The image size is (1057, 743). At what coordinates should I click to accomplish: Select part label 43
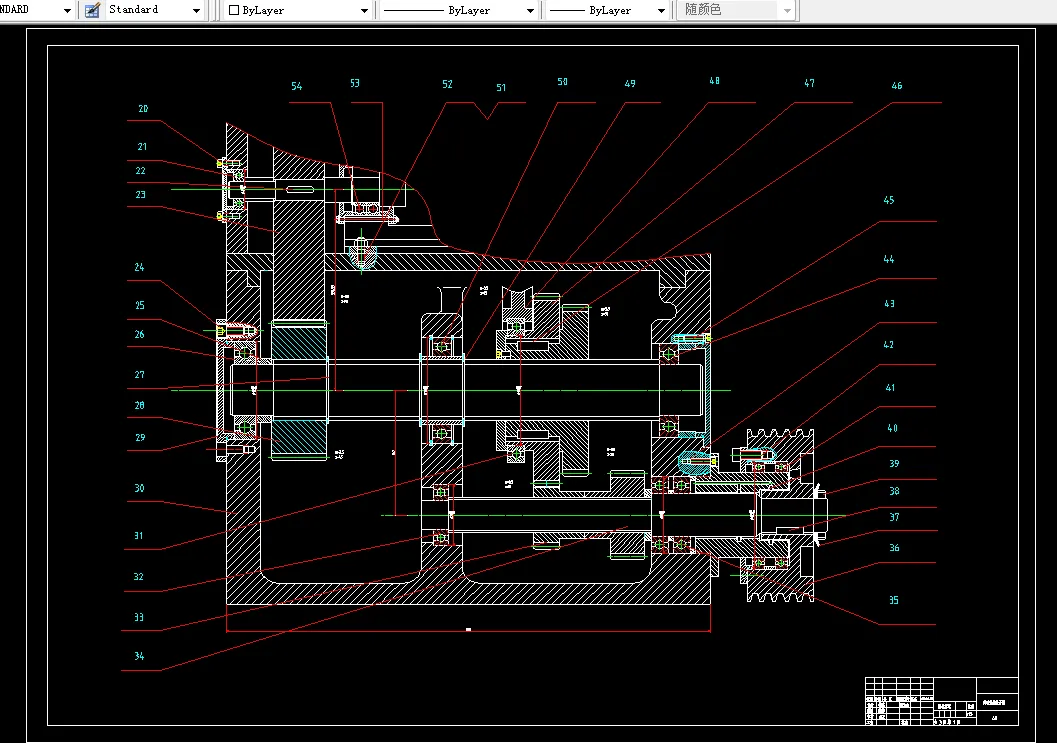889,304
